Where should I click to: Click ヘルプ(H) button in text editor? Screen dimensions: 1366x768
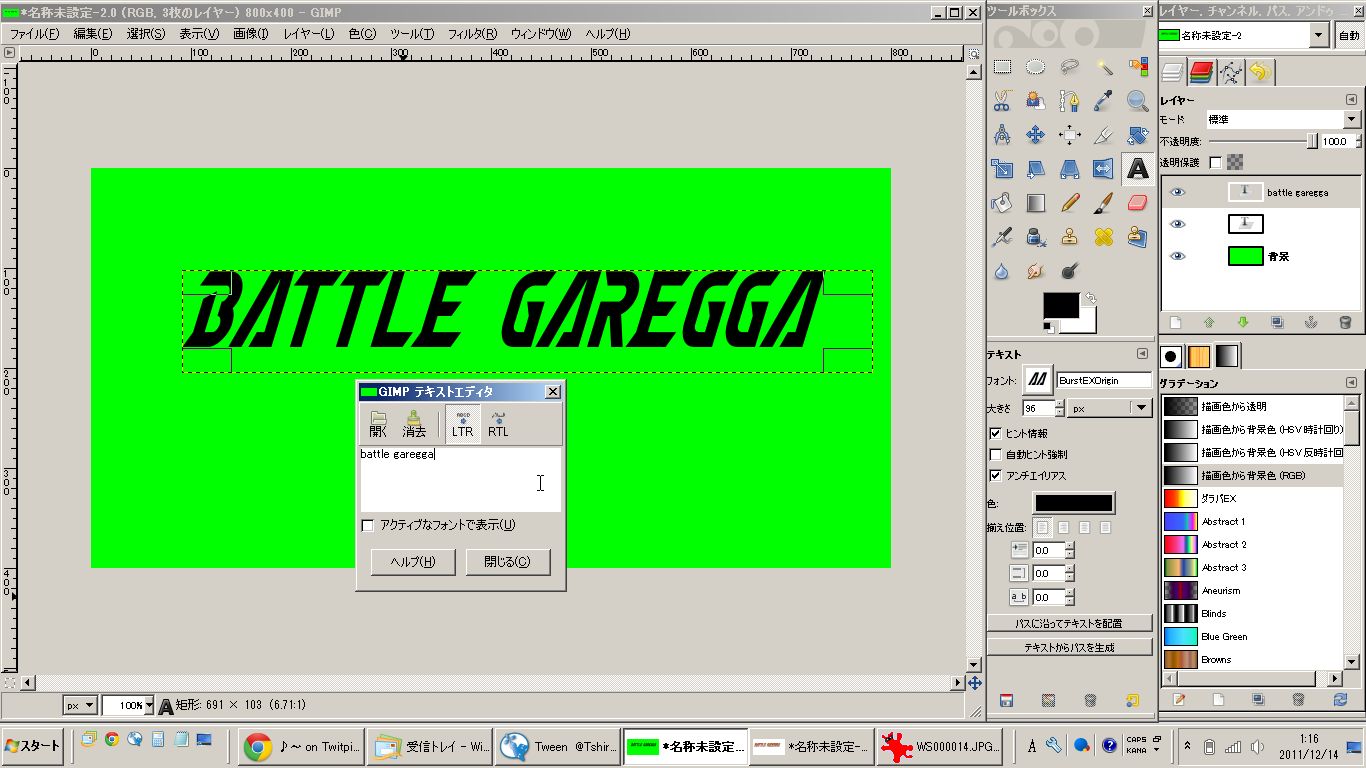coord(414,561)
